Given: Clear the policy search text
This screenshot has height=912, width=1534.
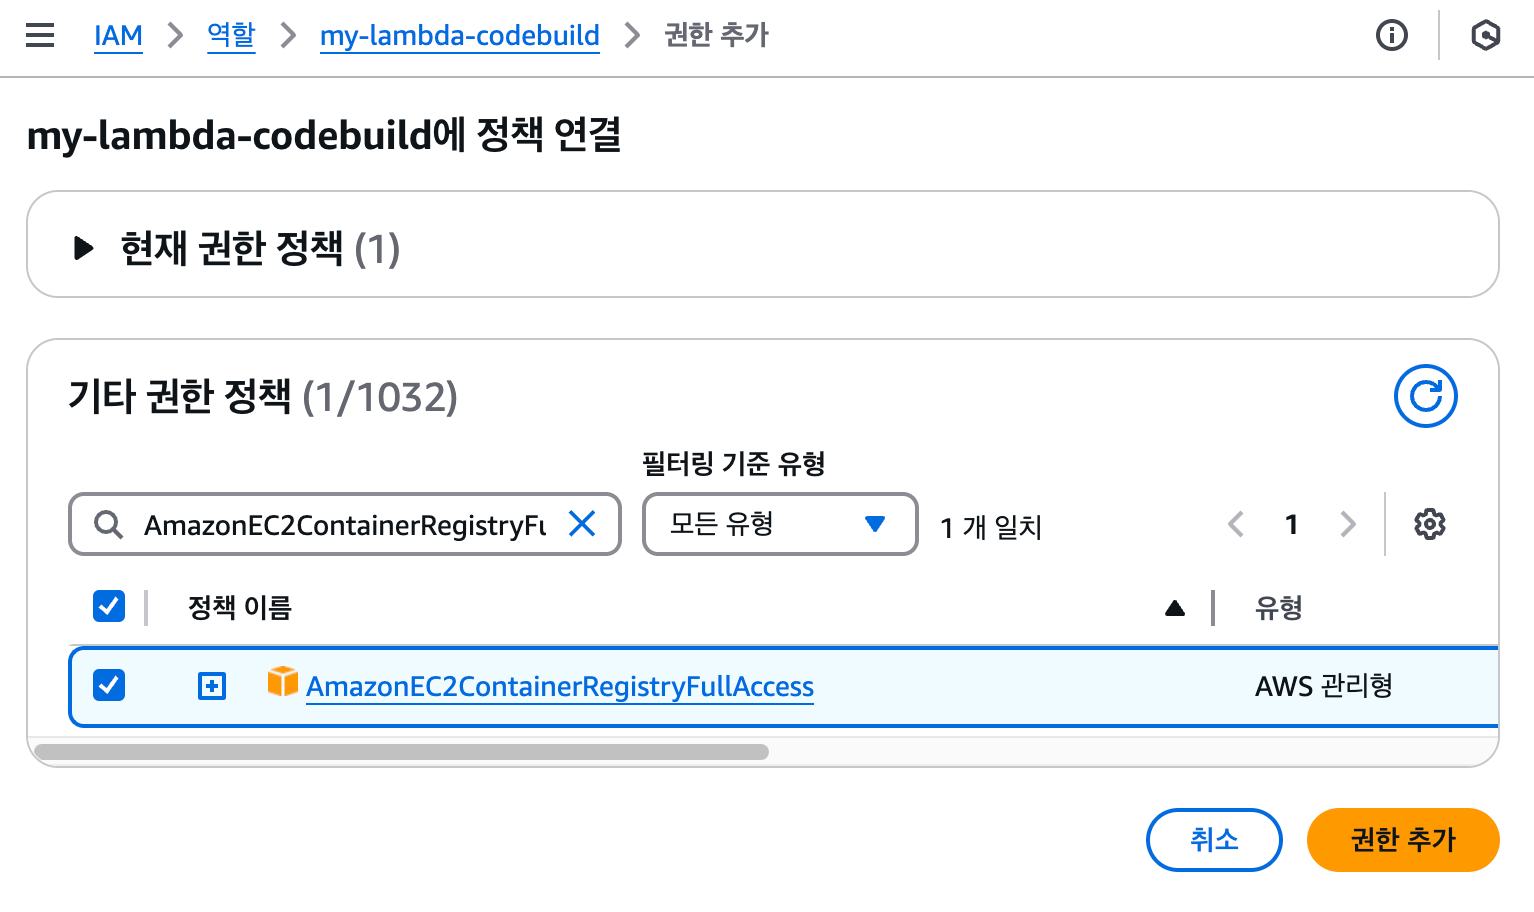Looking at the screenshot, I should pyautogui.click(x=582, y=523).
